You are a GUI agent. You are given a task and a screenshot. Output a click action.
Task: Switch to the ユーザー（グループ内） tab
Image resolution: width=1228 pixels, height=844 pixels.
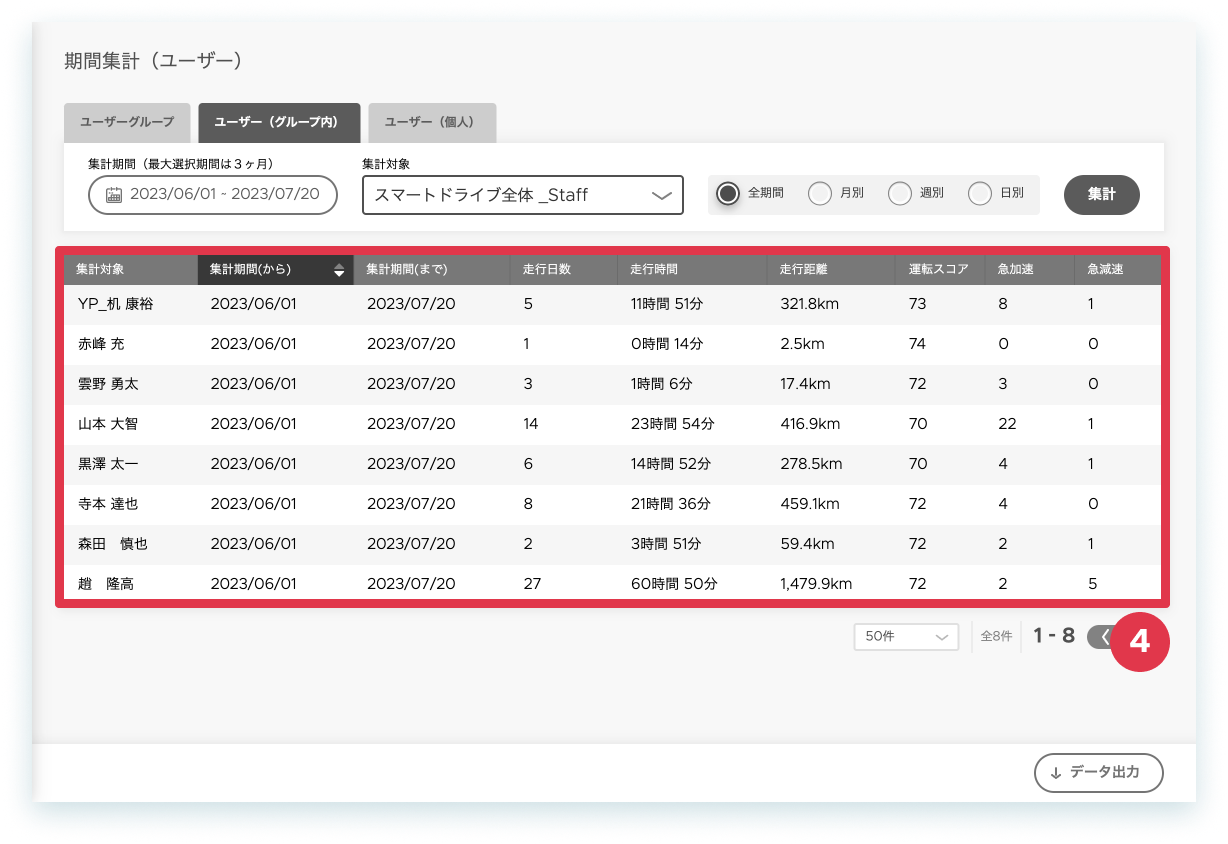pyautogui.click(x=279, y=122)
